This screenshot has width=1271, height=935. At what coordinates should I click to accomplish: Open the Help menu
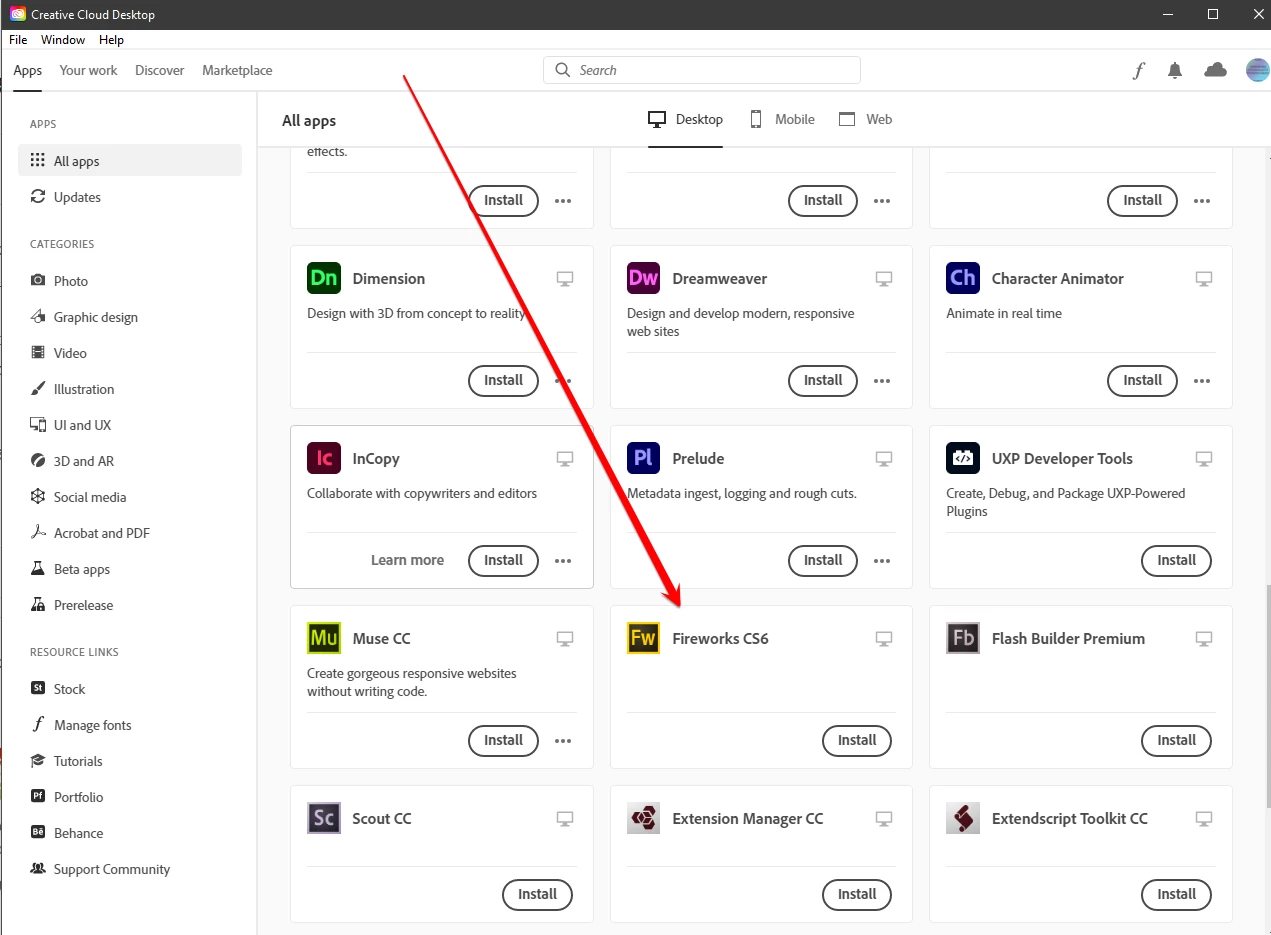tap(111, 40)
